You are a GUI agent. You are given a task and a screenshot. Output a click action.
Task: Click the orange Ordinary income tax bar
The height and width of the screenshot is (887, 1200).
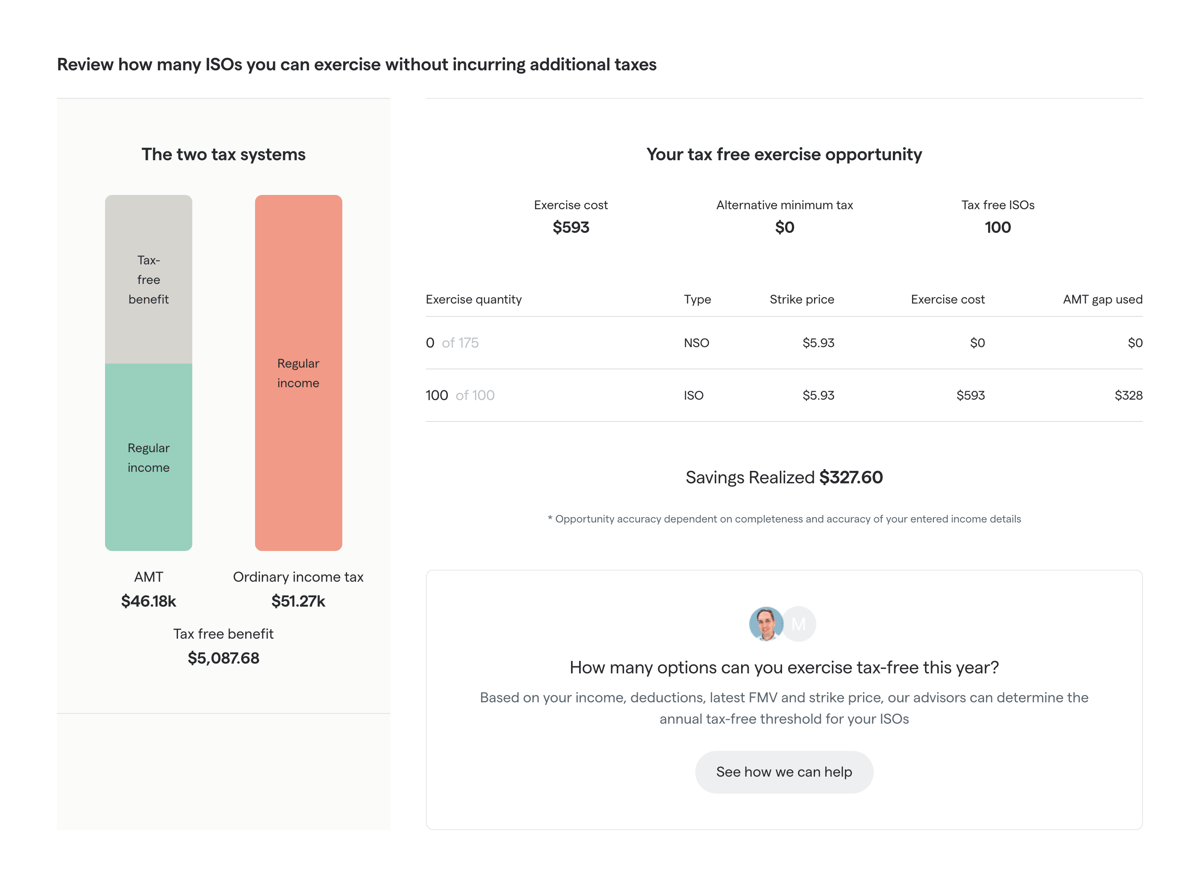tap(298, 372)
